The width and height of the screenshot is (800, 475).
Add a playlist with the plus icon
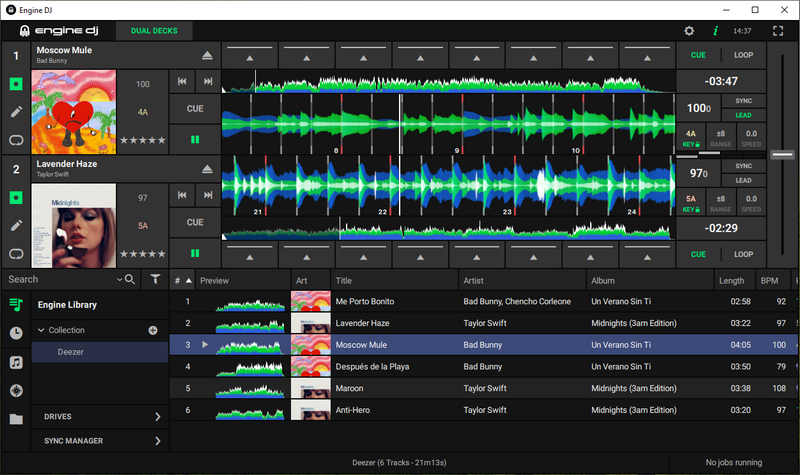tap(153, 330)
